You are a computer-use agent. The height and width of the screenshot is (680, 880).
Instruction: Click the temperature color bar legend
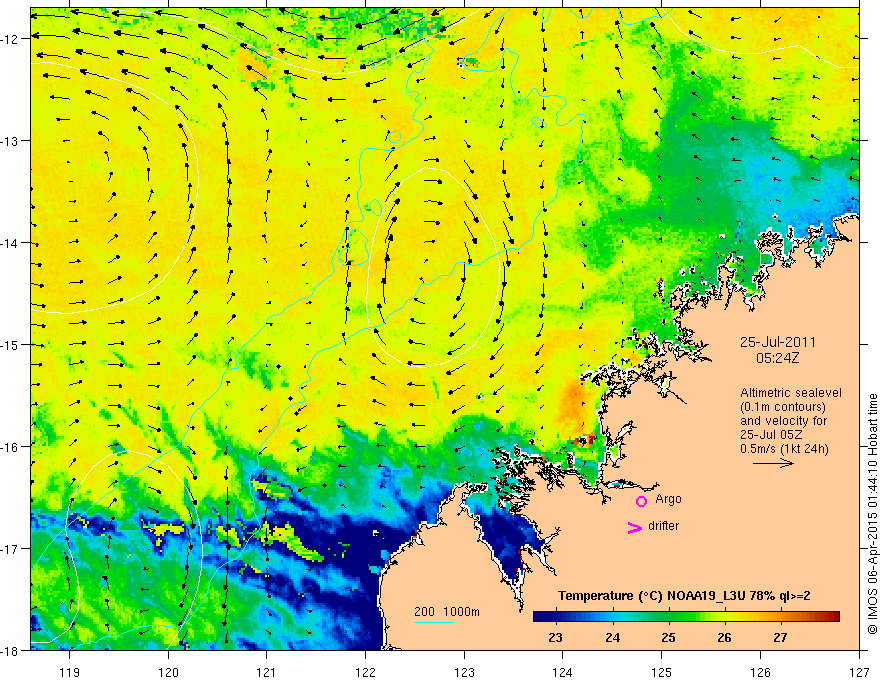[x=686, y=617]
